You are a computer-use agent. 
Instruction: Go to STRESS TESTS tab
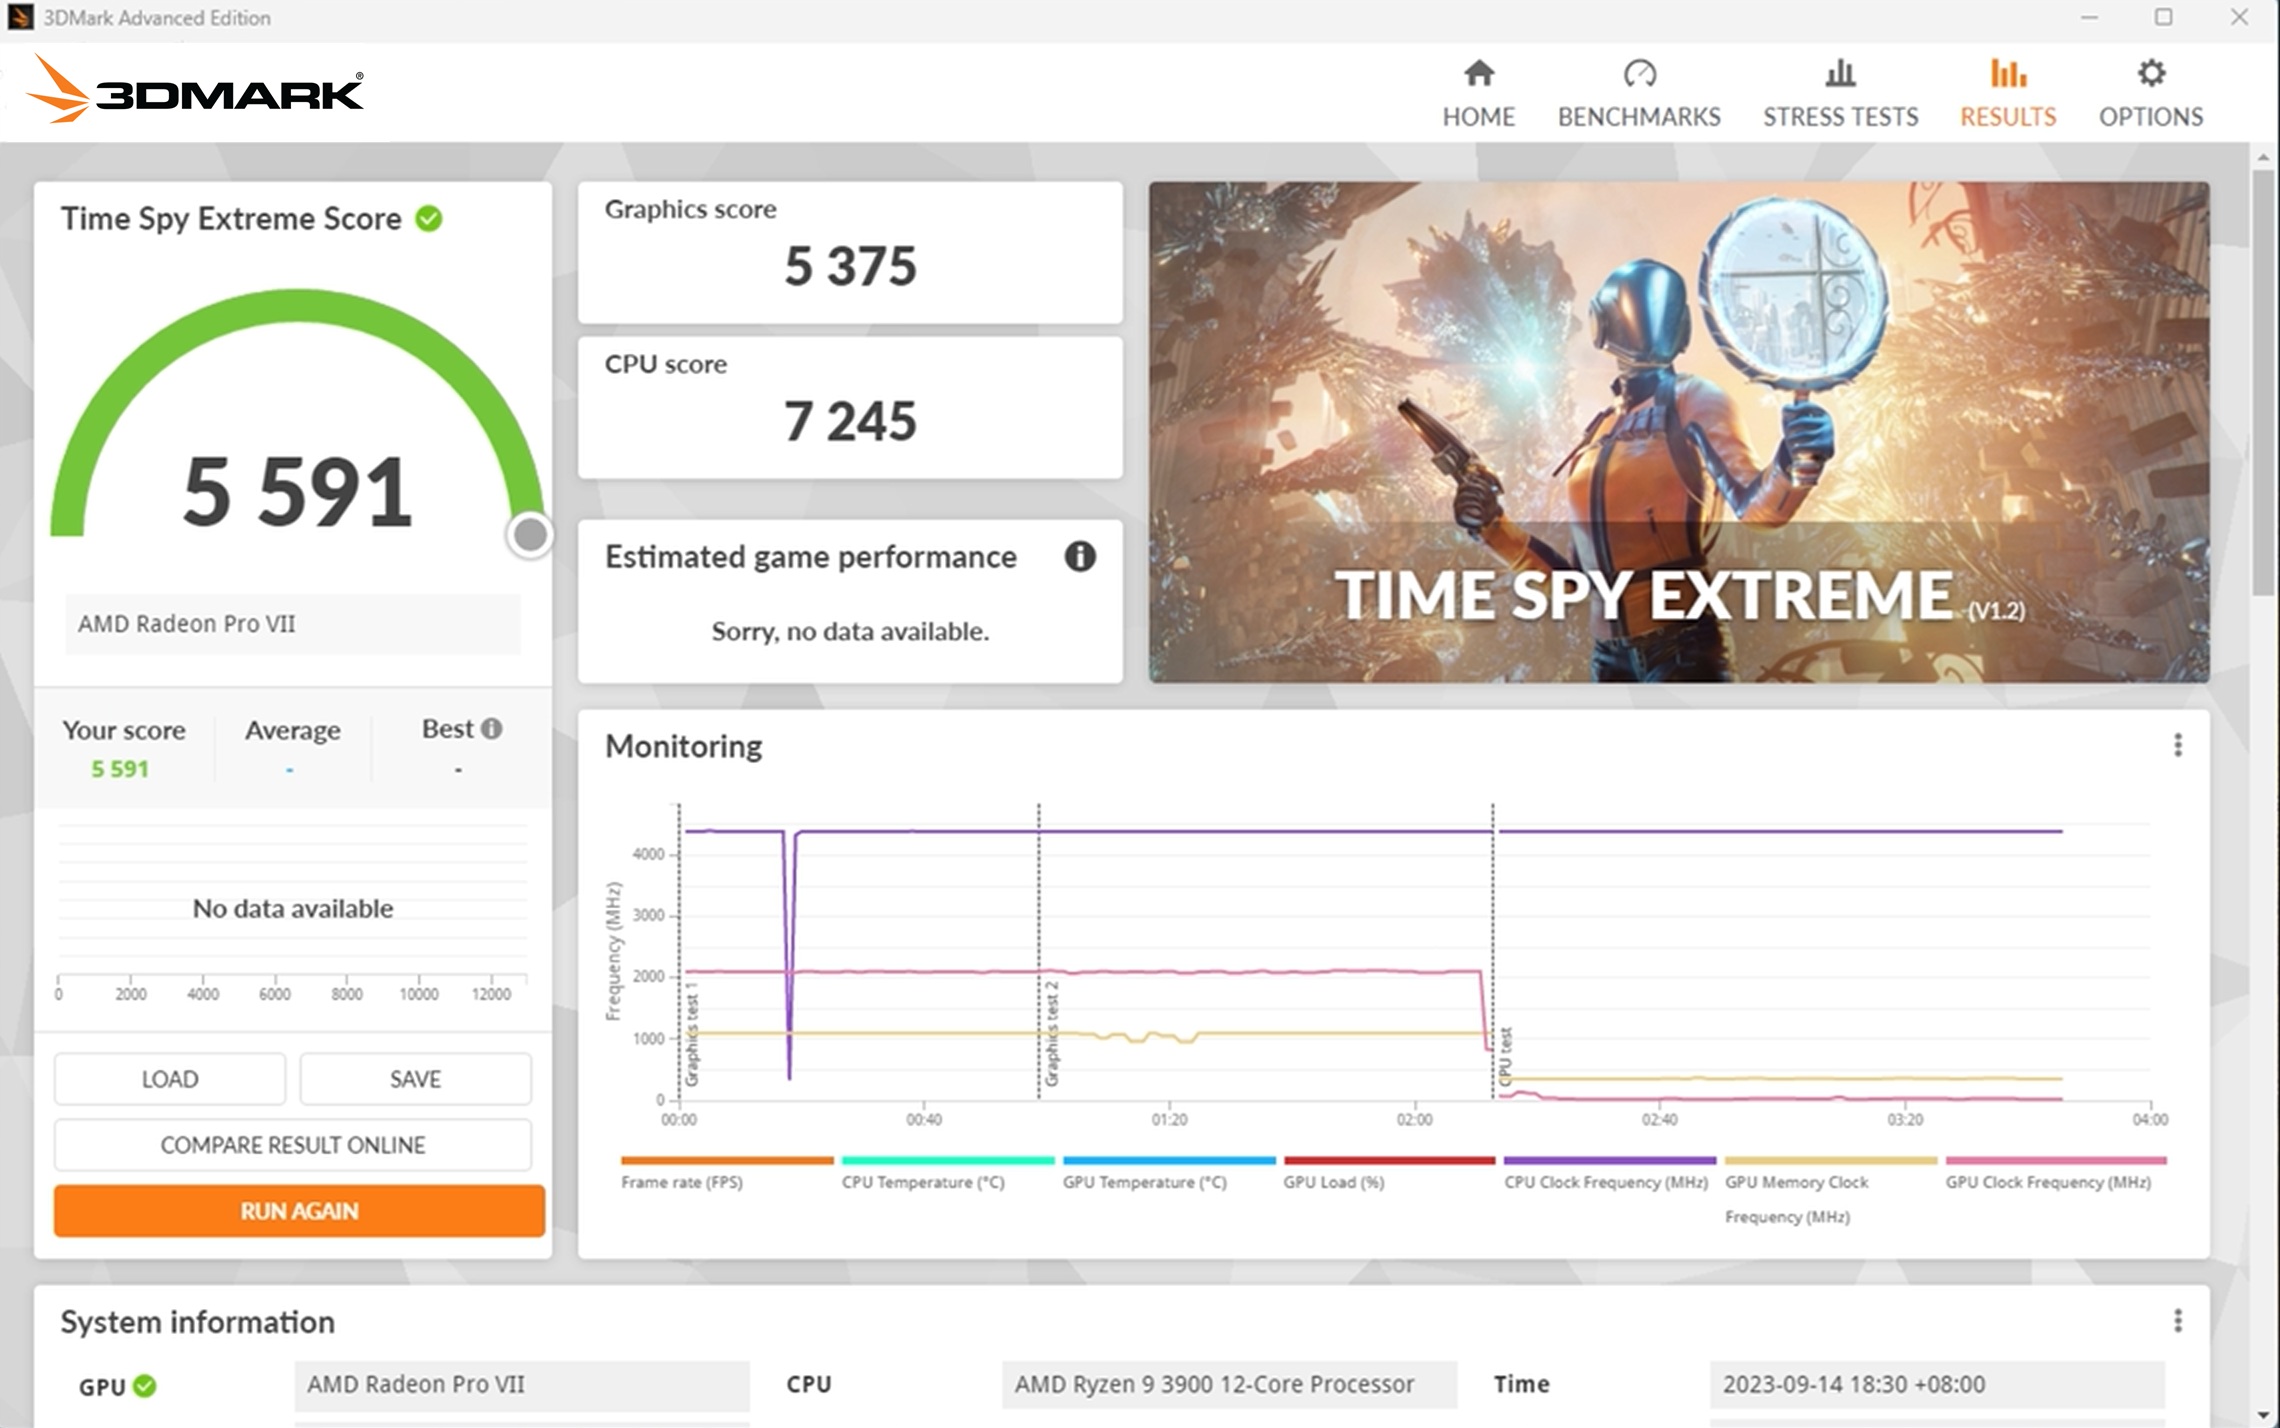click(x=1840, y=94)
